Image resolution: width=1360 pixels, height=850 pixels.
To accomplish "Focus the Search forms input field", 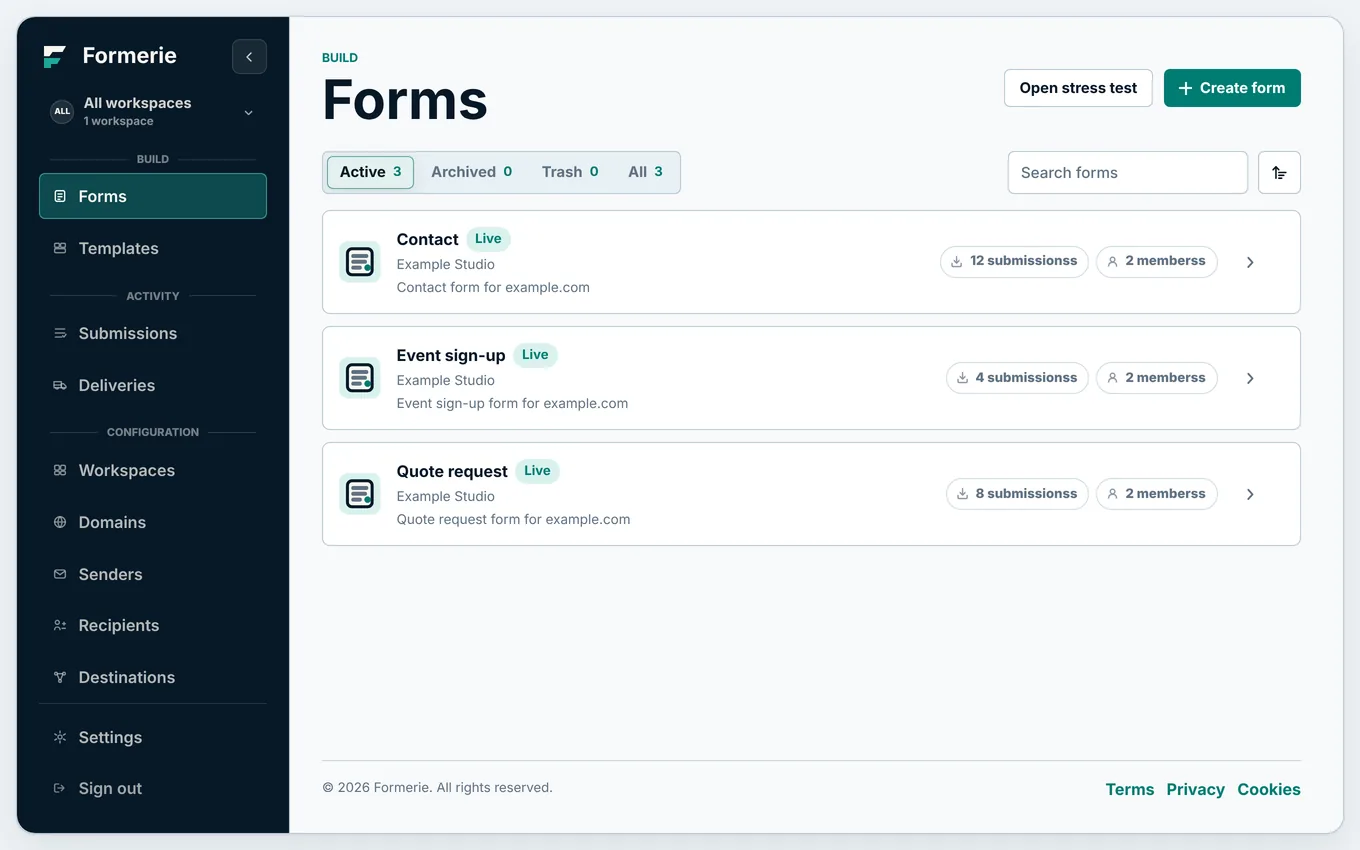I will click(x=1128, y=173).
